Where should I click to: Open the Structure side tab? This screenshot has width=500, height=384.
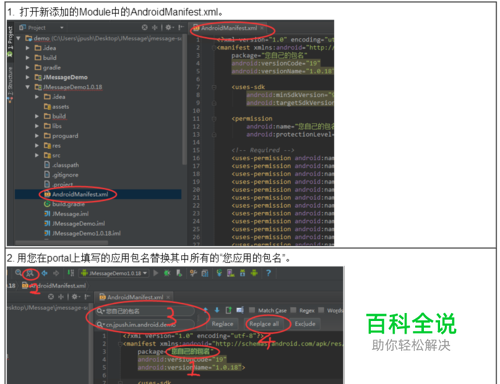[x=10, y=85]
